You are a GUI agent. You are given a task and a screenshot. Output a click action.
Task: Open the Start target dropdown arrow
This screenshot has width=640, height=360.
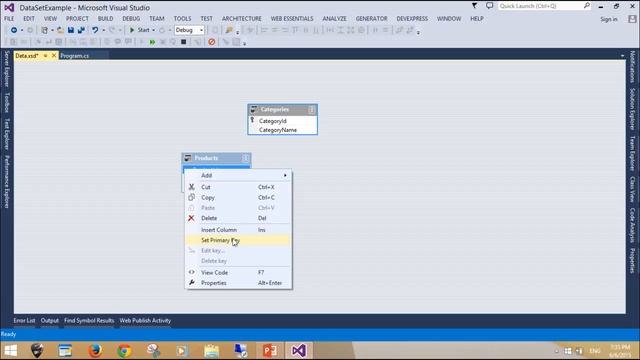point(153,30)
